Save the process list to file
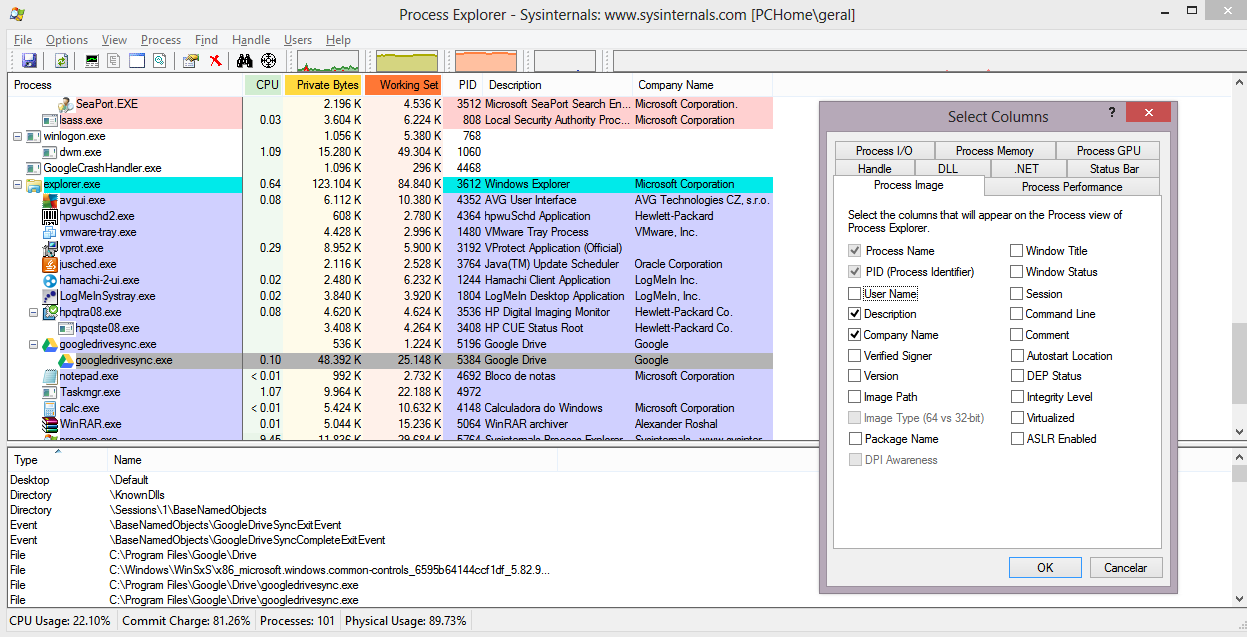Screen dimensions: 1247x637 pyautogui.click(x=29, y=60)
